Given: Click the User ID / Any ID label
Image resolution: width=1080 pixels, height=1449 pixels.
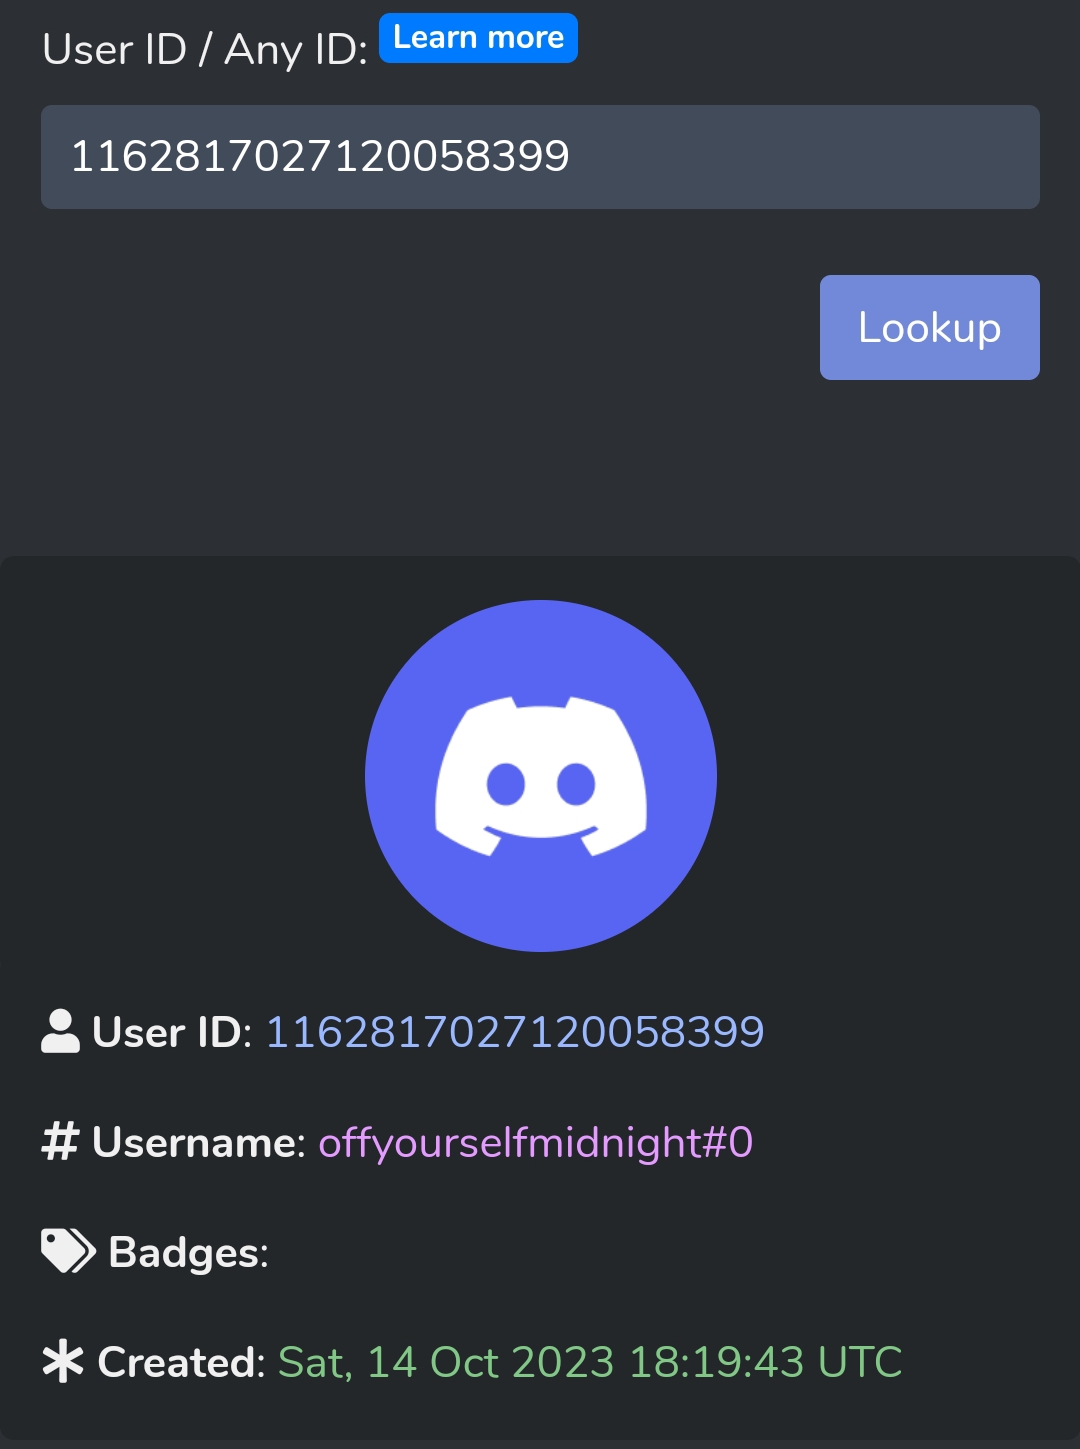Looking at the screenshot, I should pos(205,49).
